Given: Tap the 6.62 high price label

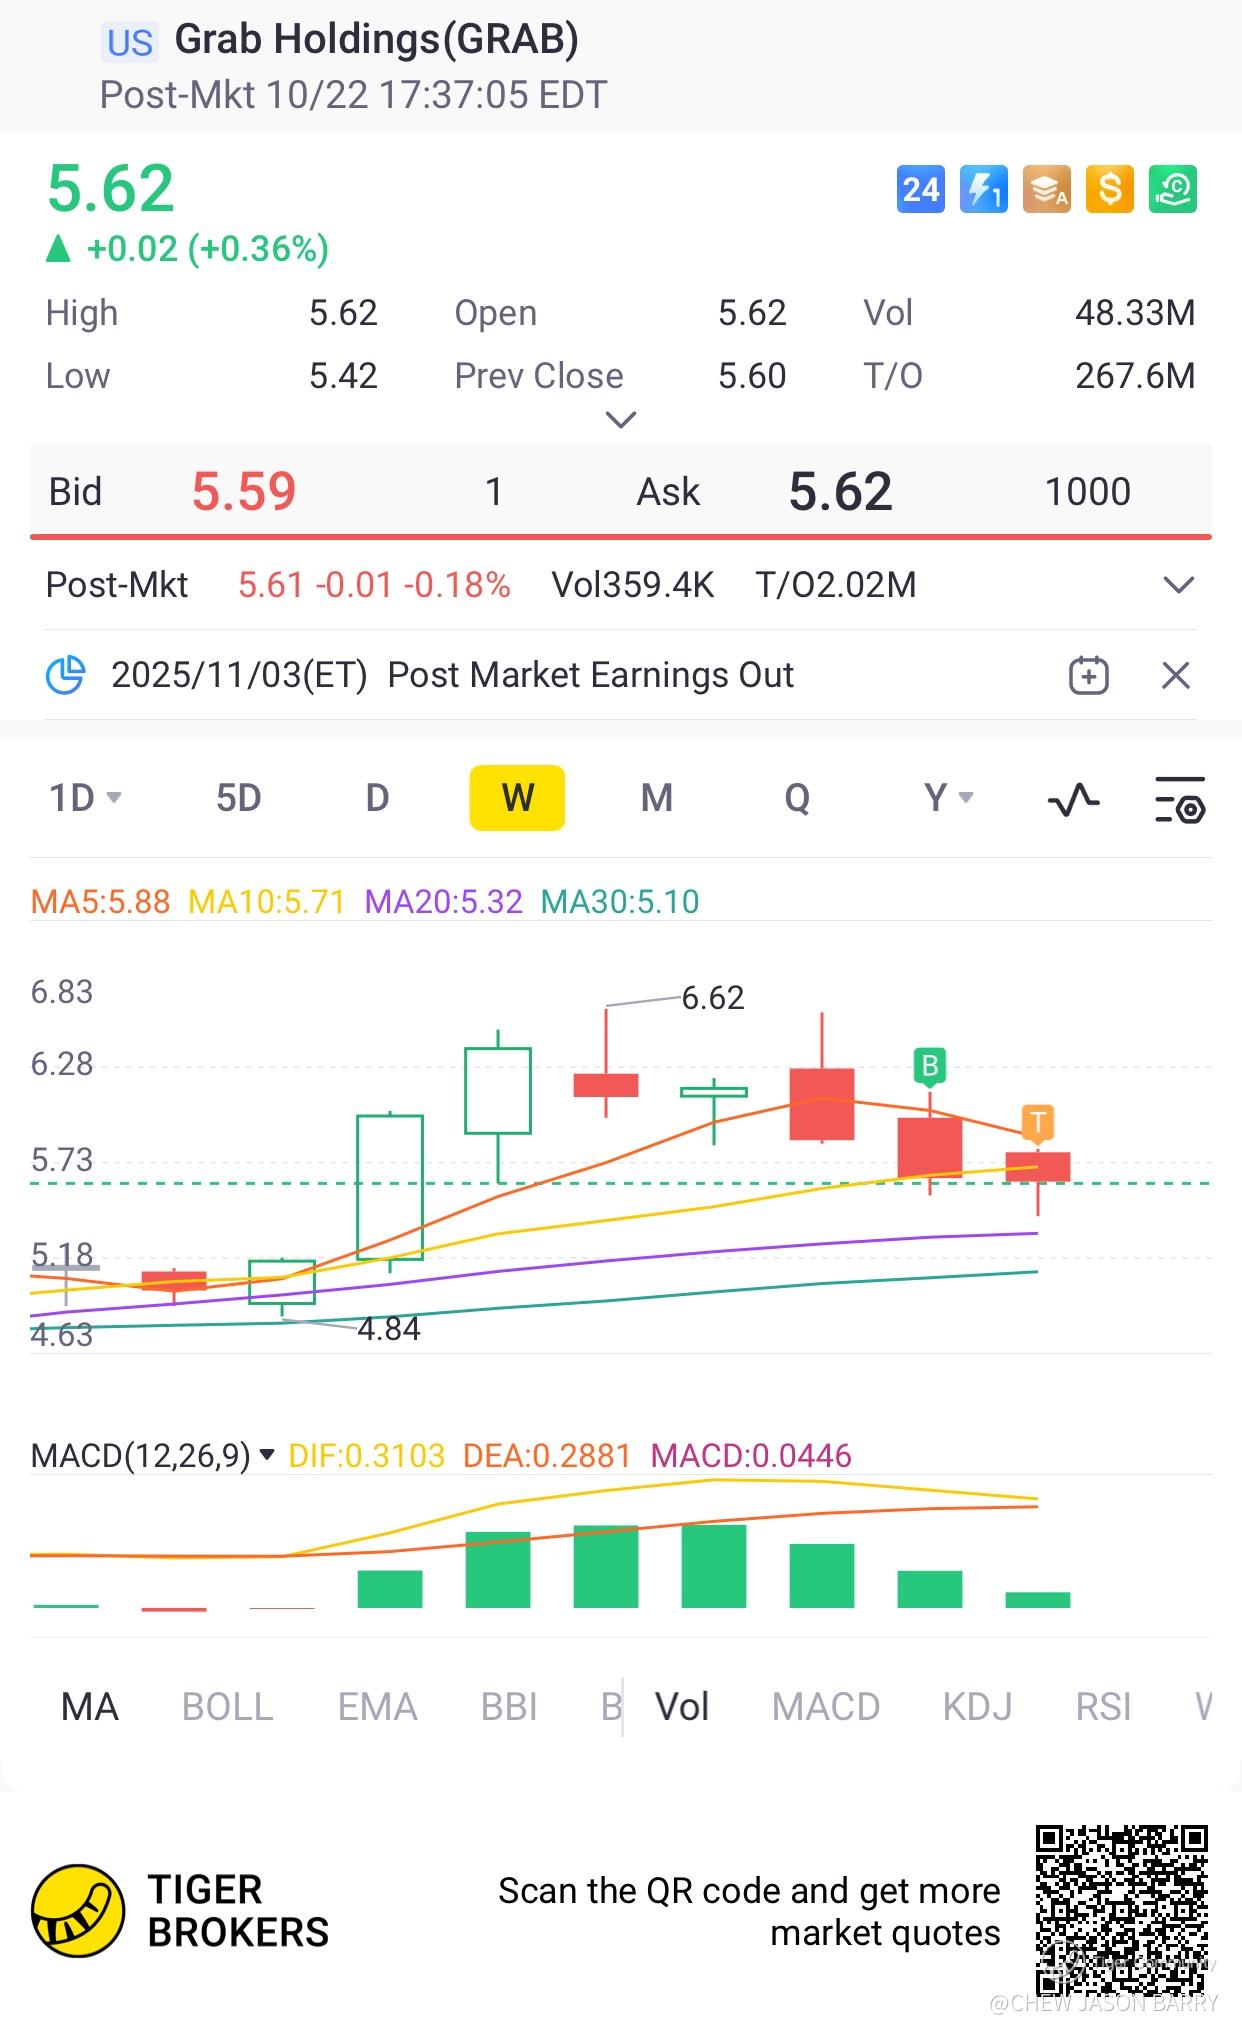Looking at the screenshot, I should tap(713, 997).
